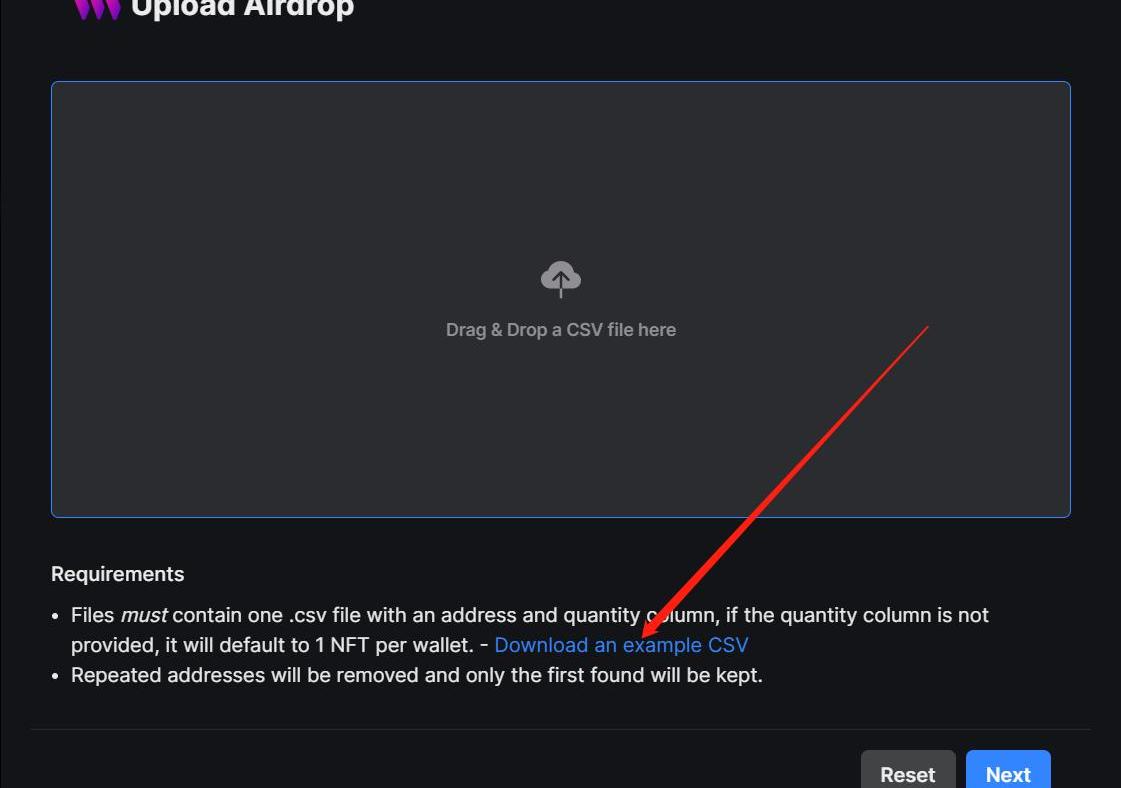Open the Download an example CSV link

pos(621,645)
